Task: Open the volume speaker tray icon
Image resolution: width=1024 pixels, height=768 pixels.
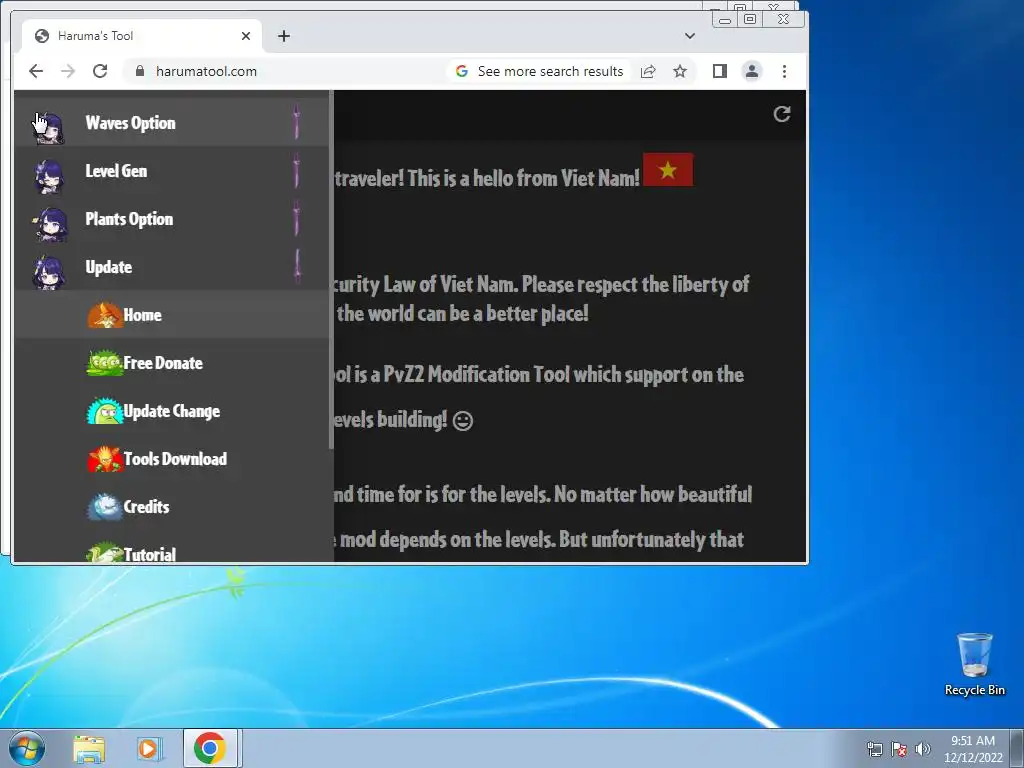Action: [922, 749]
